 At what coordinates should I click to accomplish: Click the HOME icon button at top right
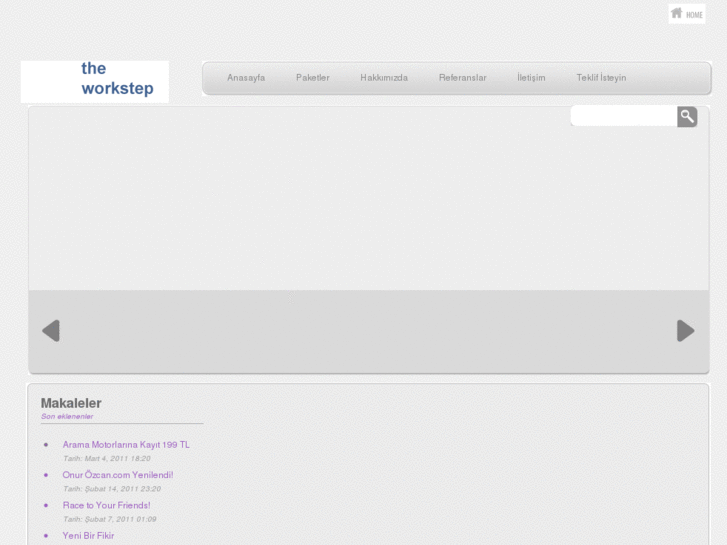[687, 13]
